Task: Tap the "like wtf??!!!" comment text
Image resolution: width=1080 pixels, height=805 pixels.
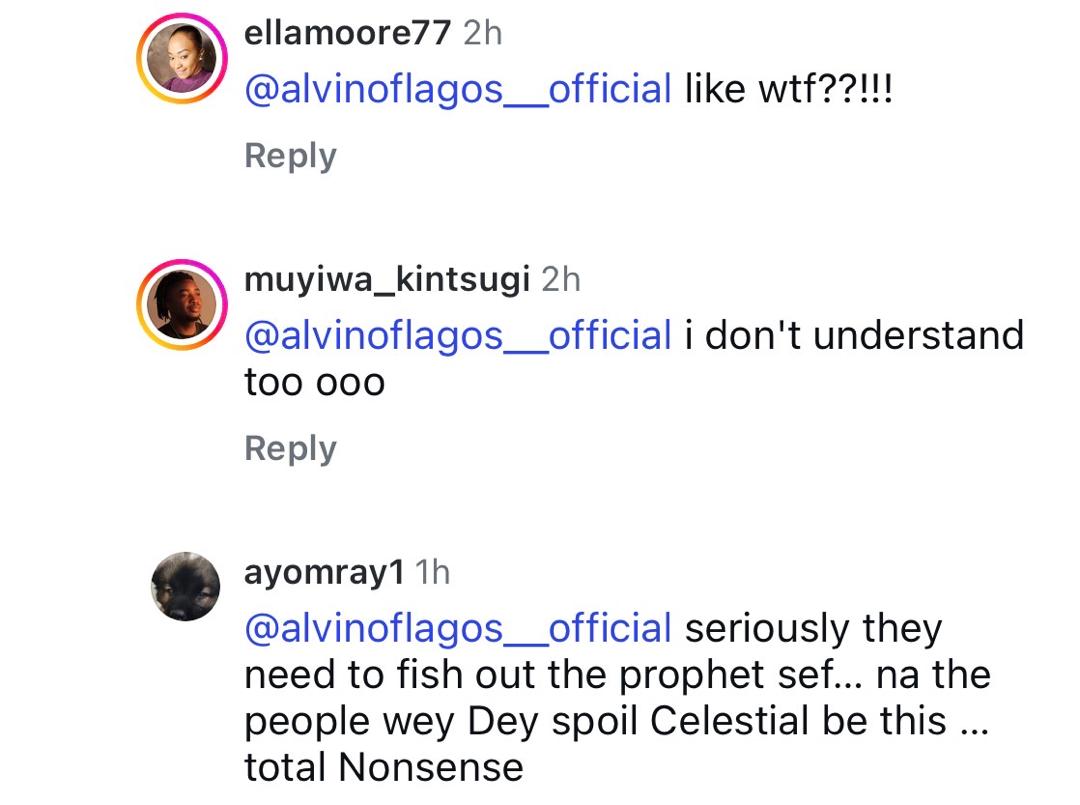Action: coord(787,90)
